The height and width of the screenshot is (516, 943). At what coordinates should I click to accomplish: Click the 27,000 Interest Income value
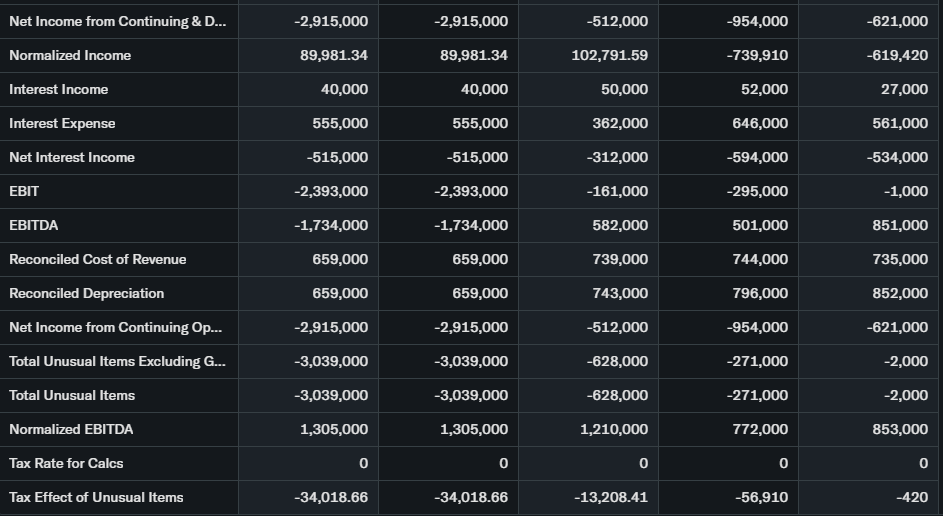coord(903,89)
